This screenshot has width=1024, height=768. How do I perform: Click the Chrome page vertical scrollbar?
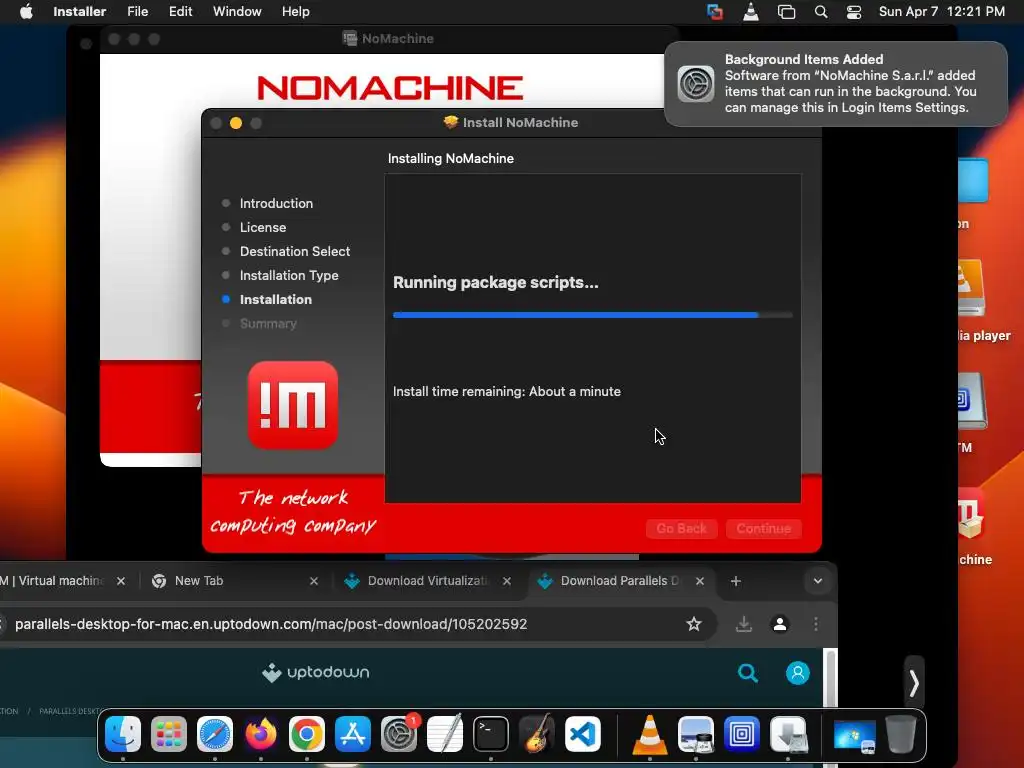click(x=830, y=678)
